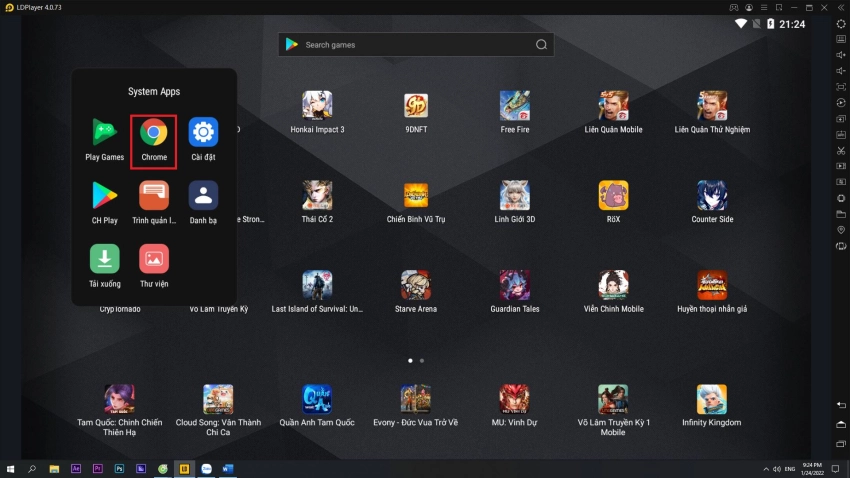Open LDPlayer hamburger menu in title bar
Viewport: 850px width, 478px height.
765,7
